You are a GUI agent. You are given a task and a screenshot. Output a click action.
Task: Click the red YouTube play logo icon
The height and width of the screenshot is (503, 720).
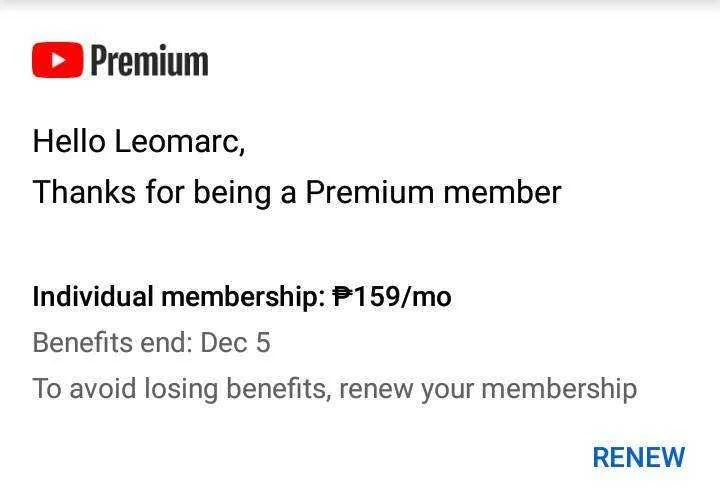click(58, 60)
